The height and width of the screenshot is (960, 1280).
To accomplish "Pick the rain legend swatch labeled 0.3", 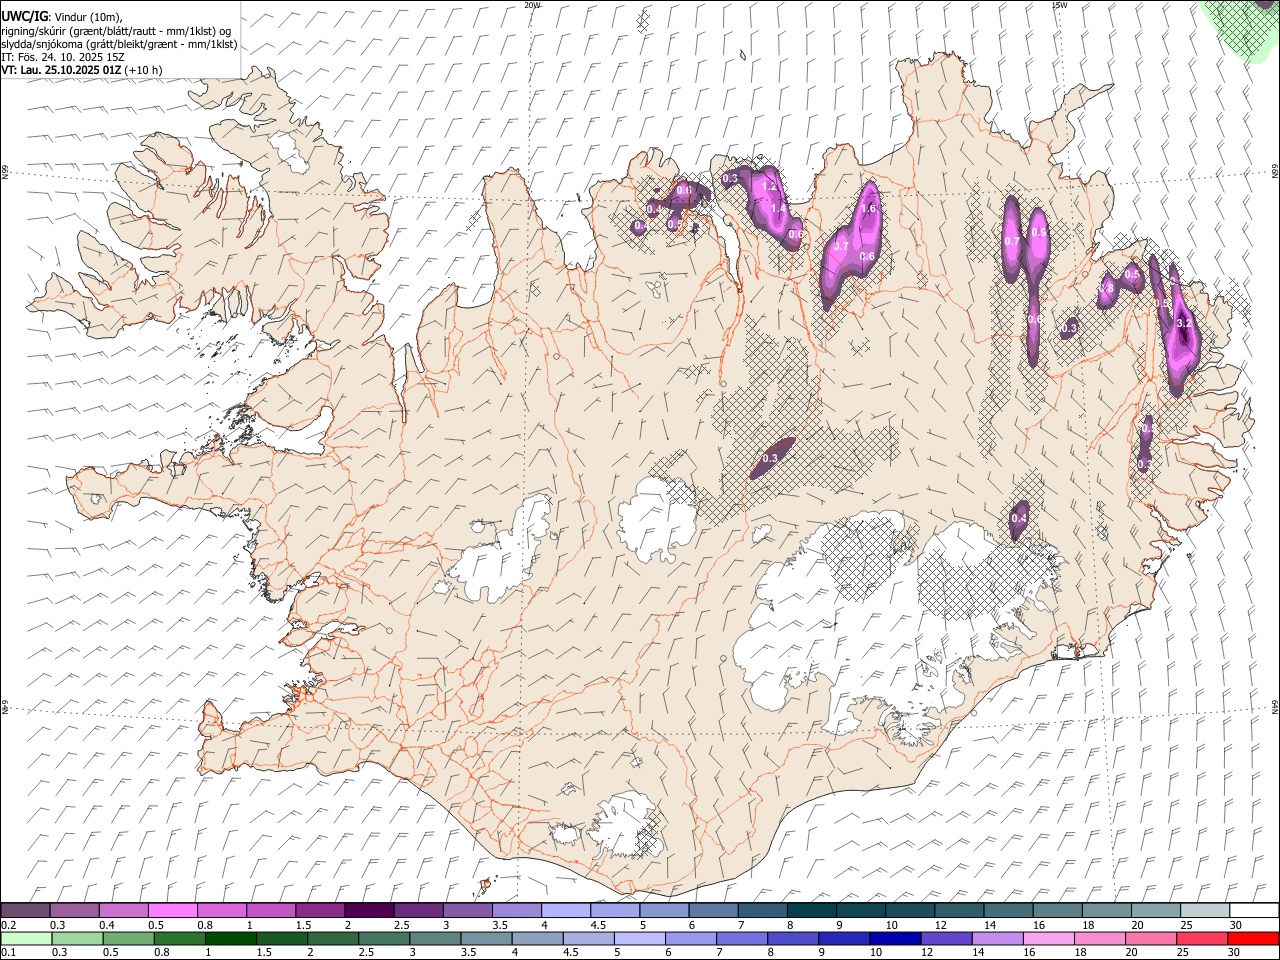I will [x=78, y=938].
